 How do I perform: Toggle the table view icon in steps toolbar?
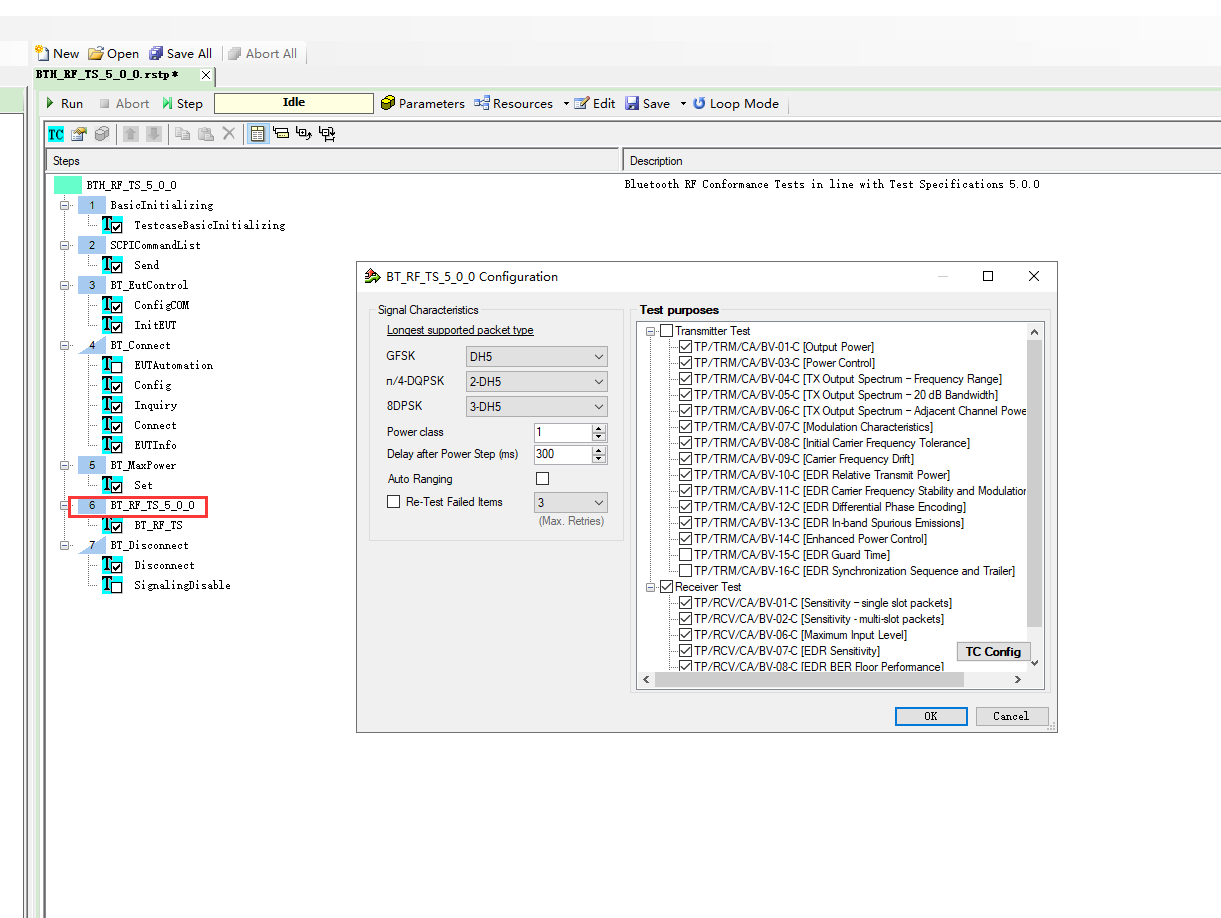[x=258, y=134]
